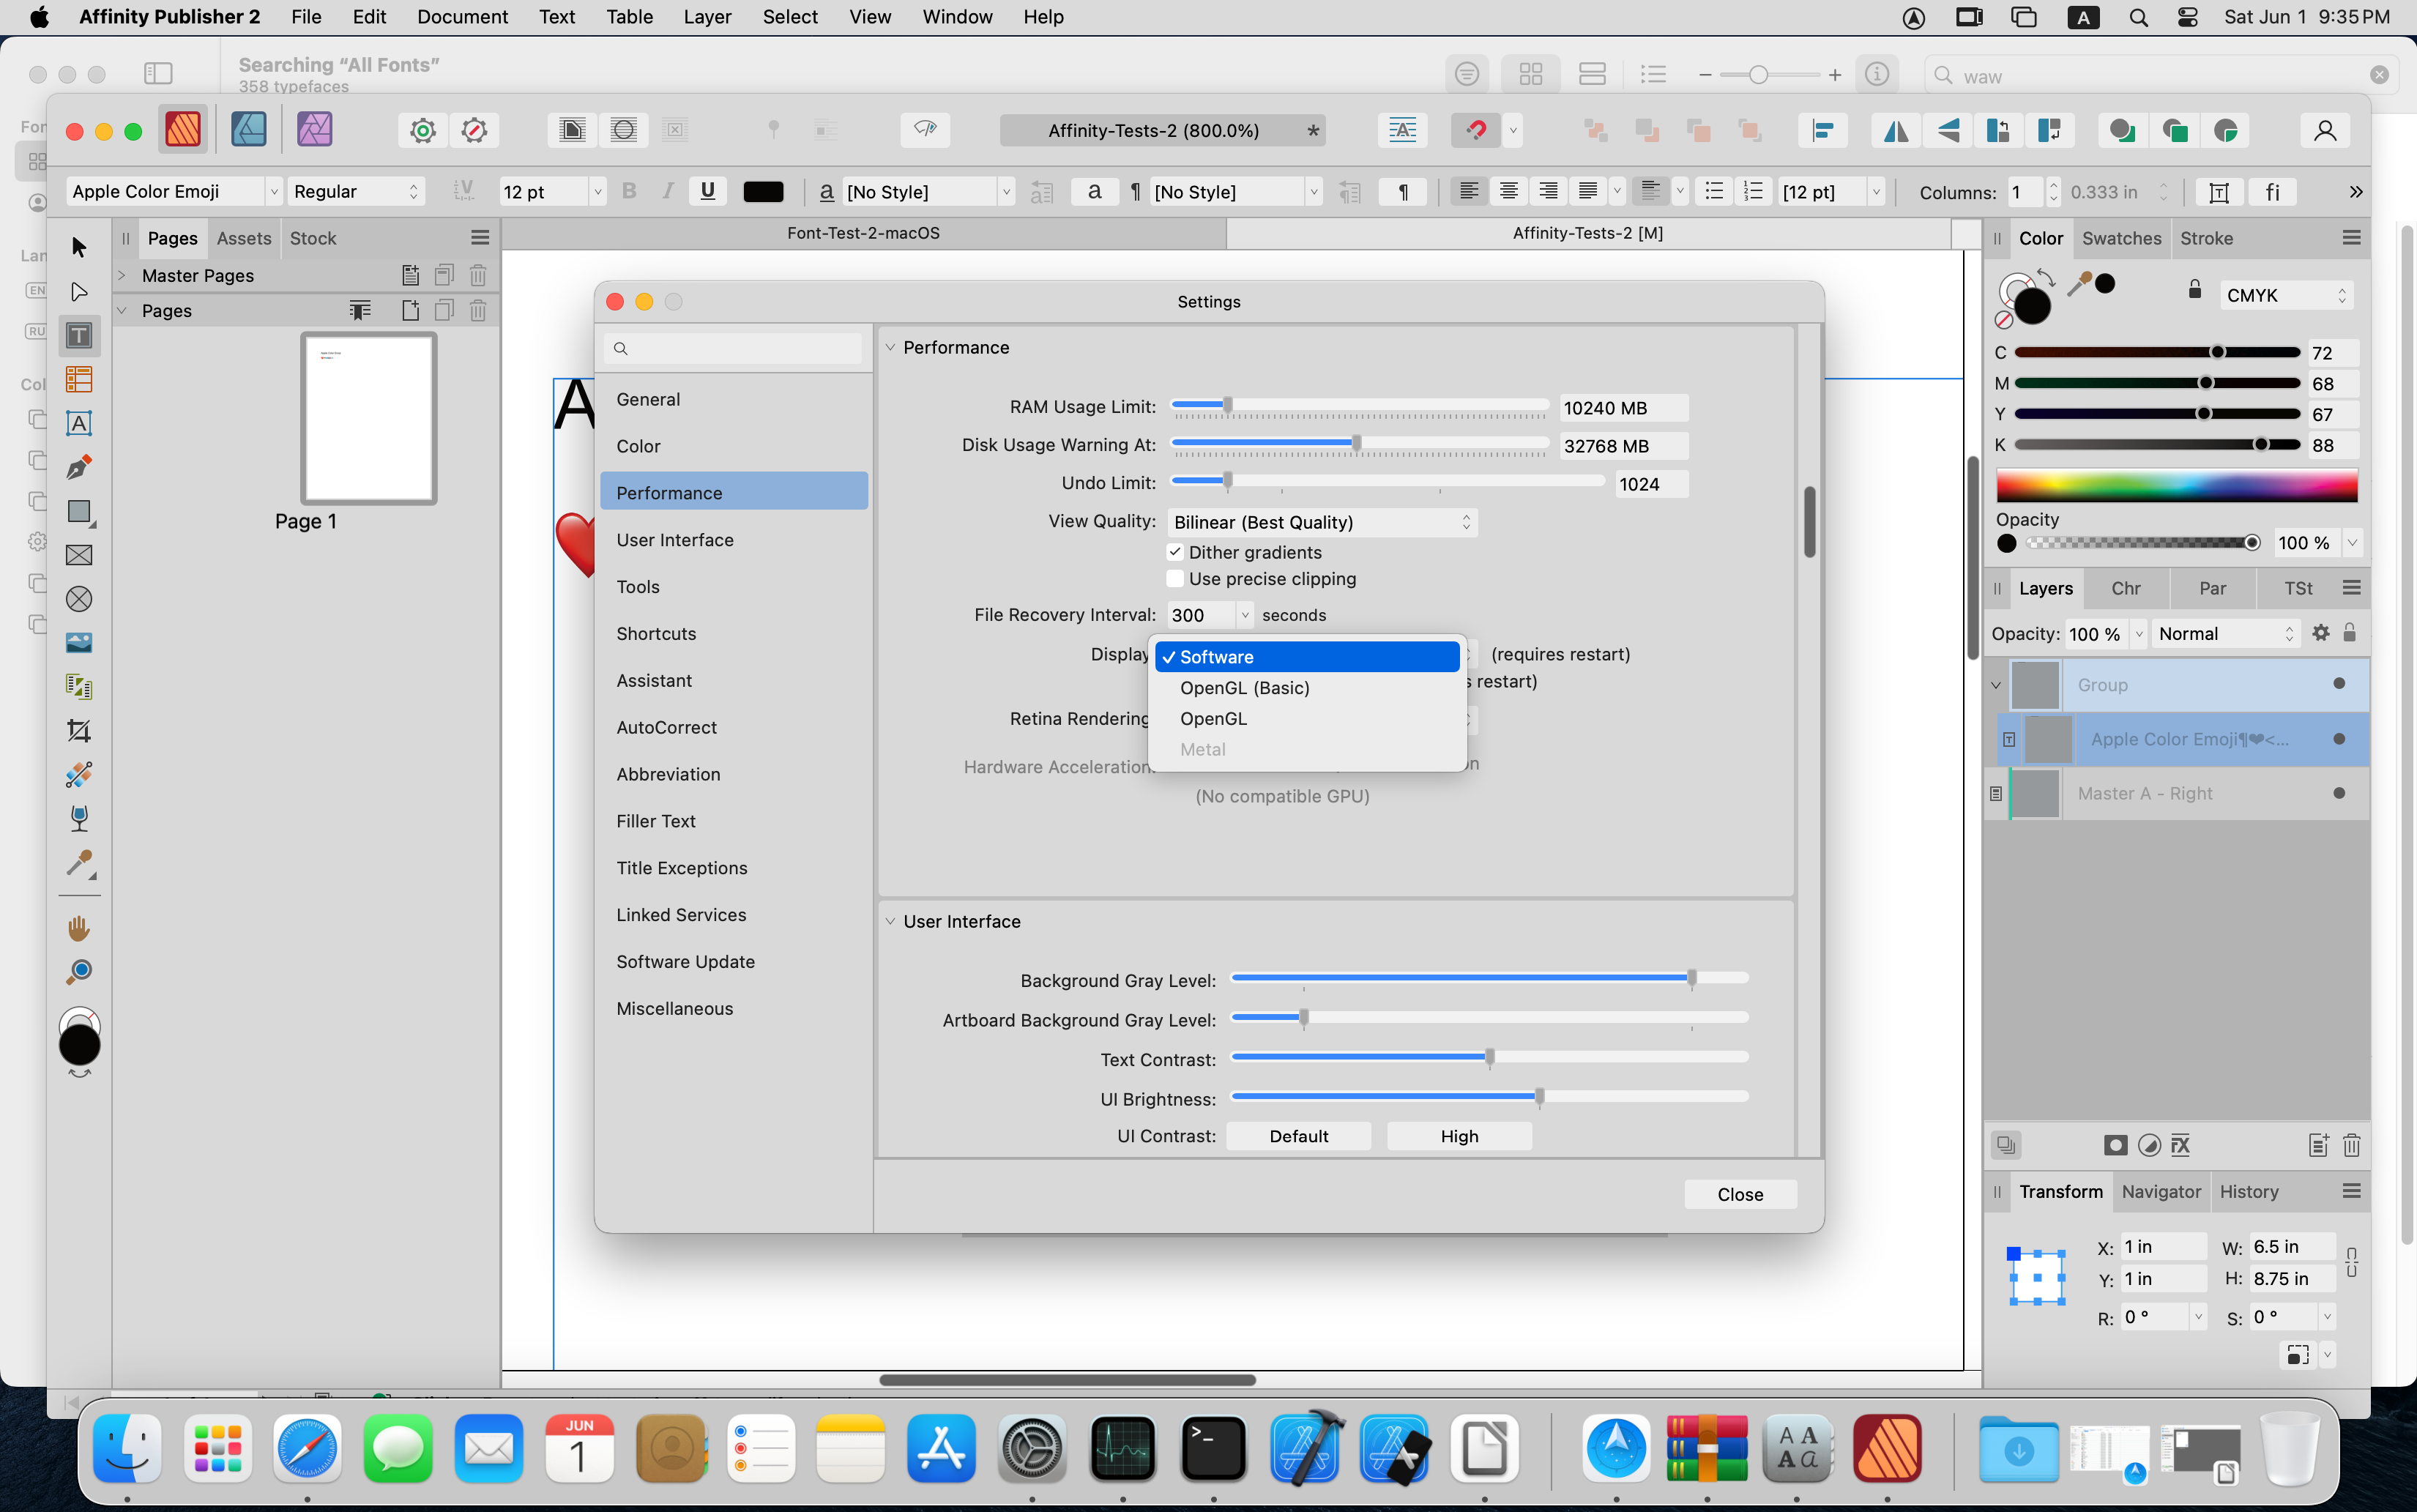Toggle show special characters pilcrow button
The width and height of the screenshot is (2417, 1512).
(1403, 191)
